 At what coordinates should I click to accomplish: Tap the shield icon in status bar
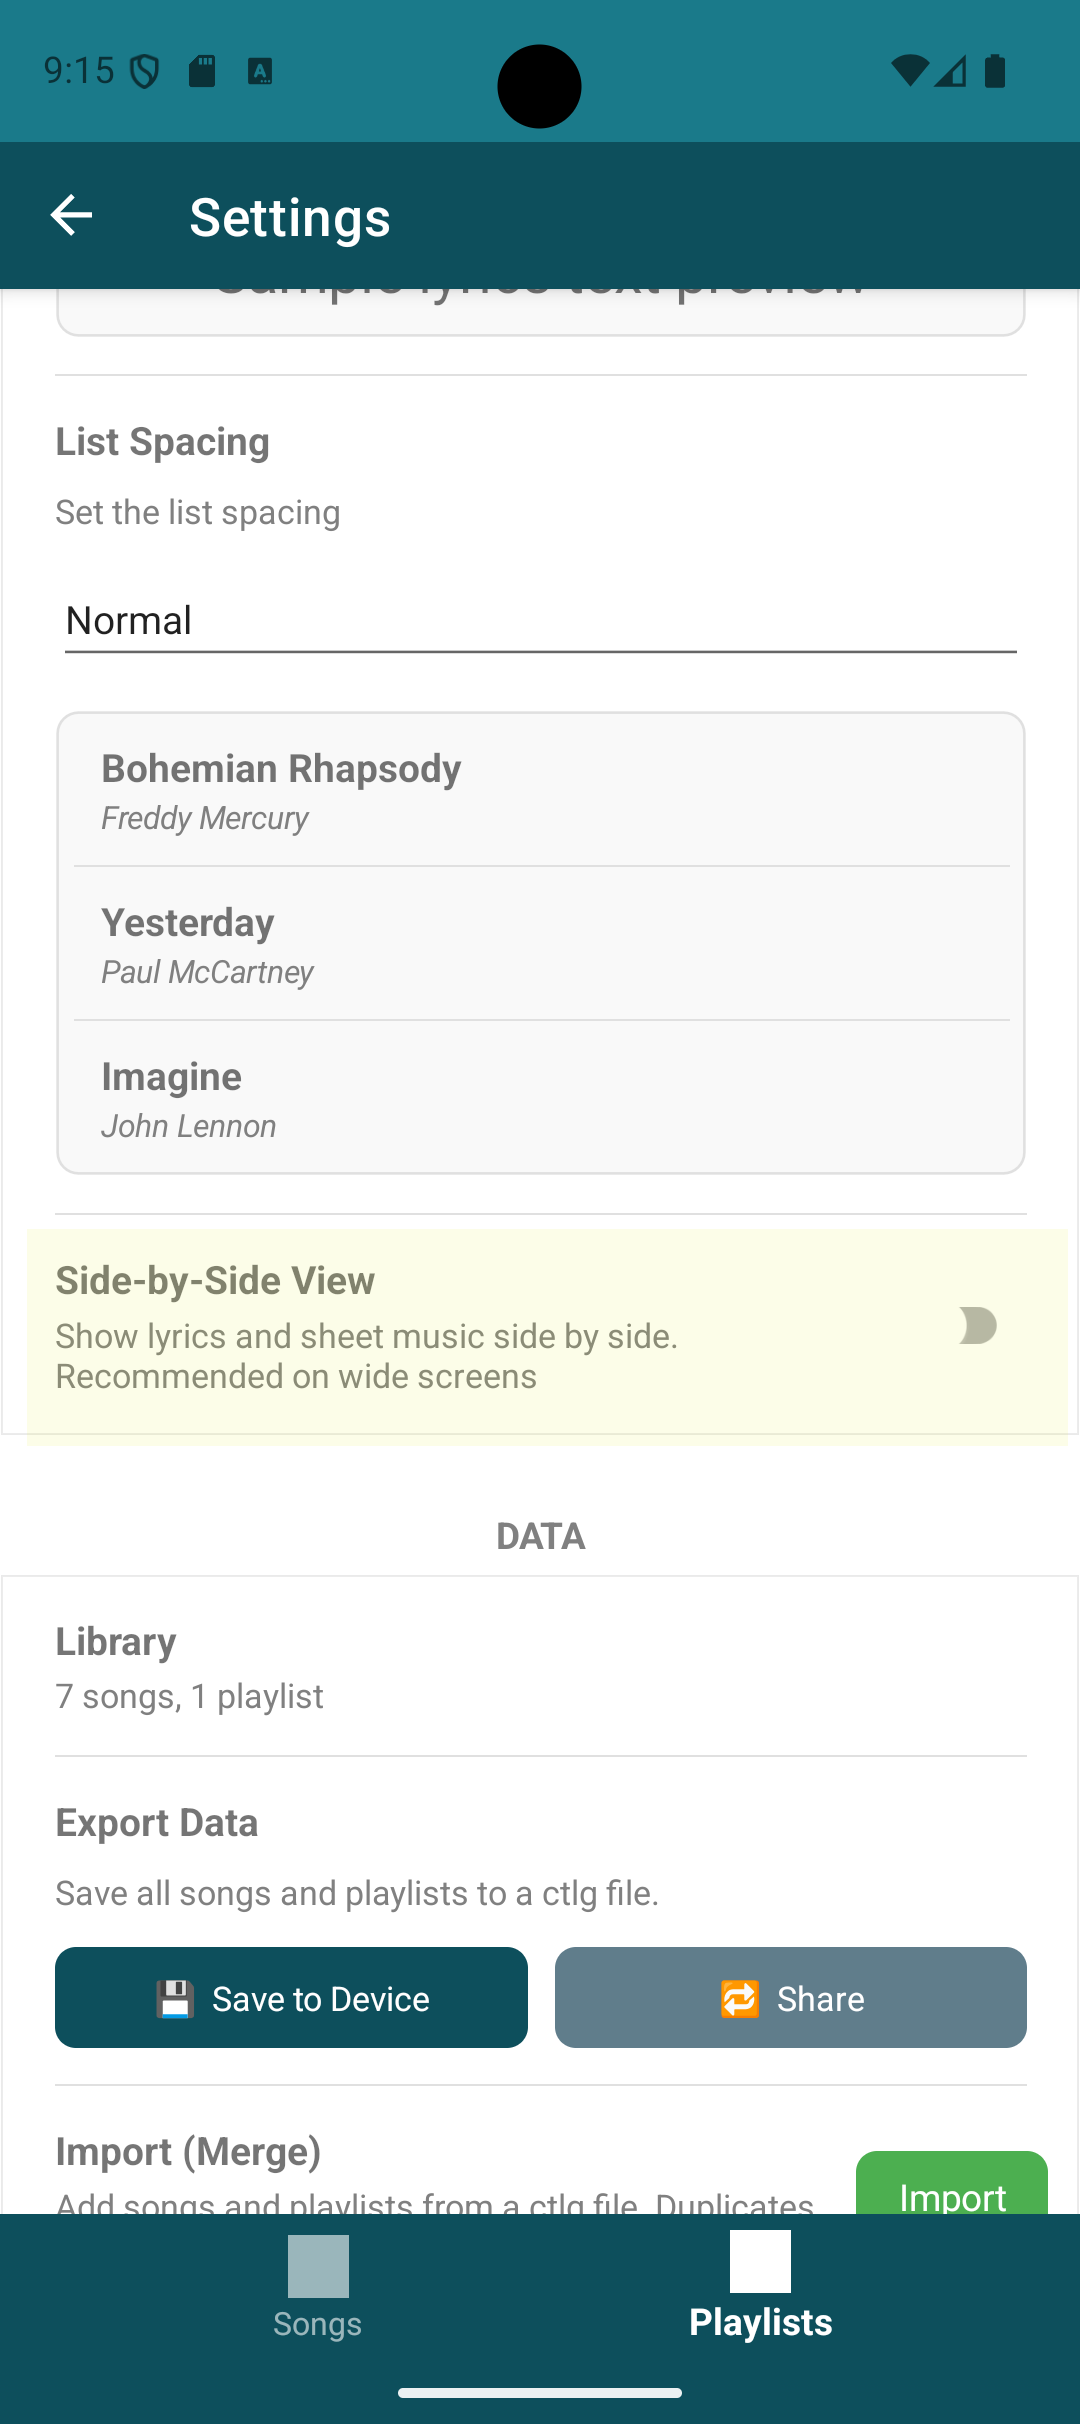(x=146, y=71)
